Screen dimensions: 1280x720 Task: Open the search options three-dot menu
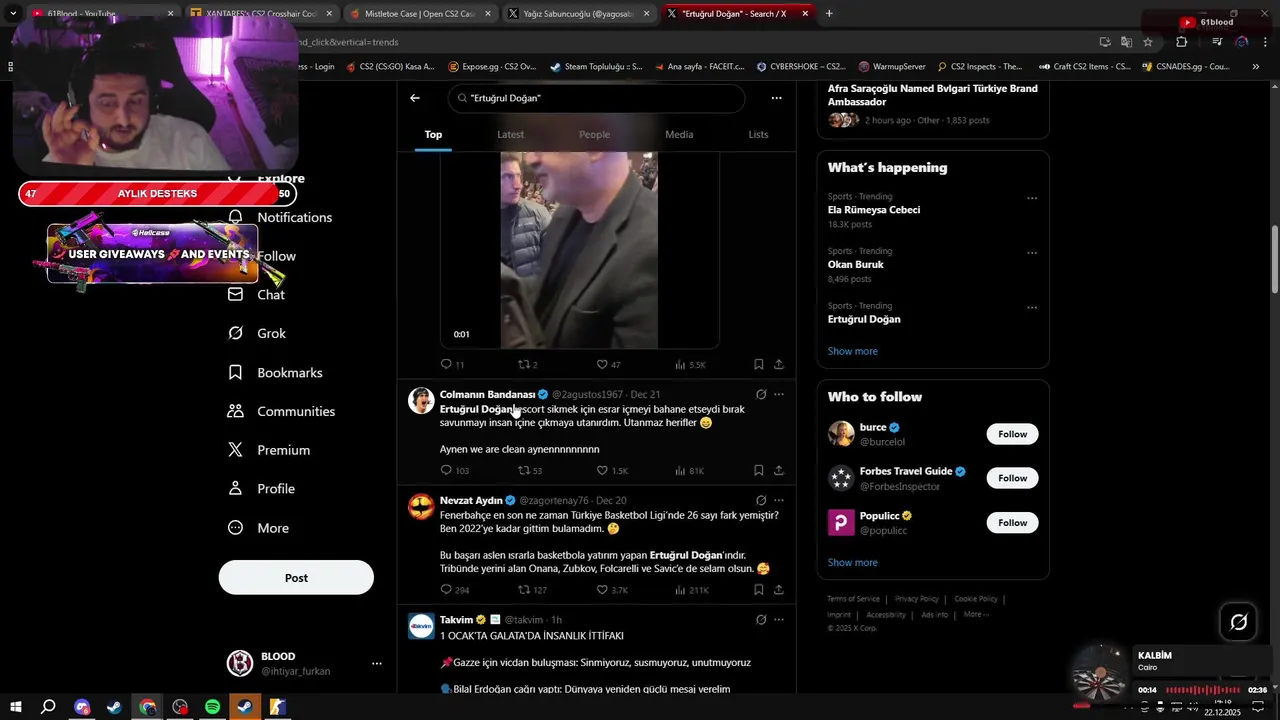click(x=776, y=98)
